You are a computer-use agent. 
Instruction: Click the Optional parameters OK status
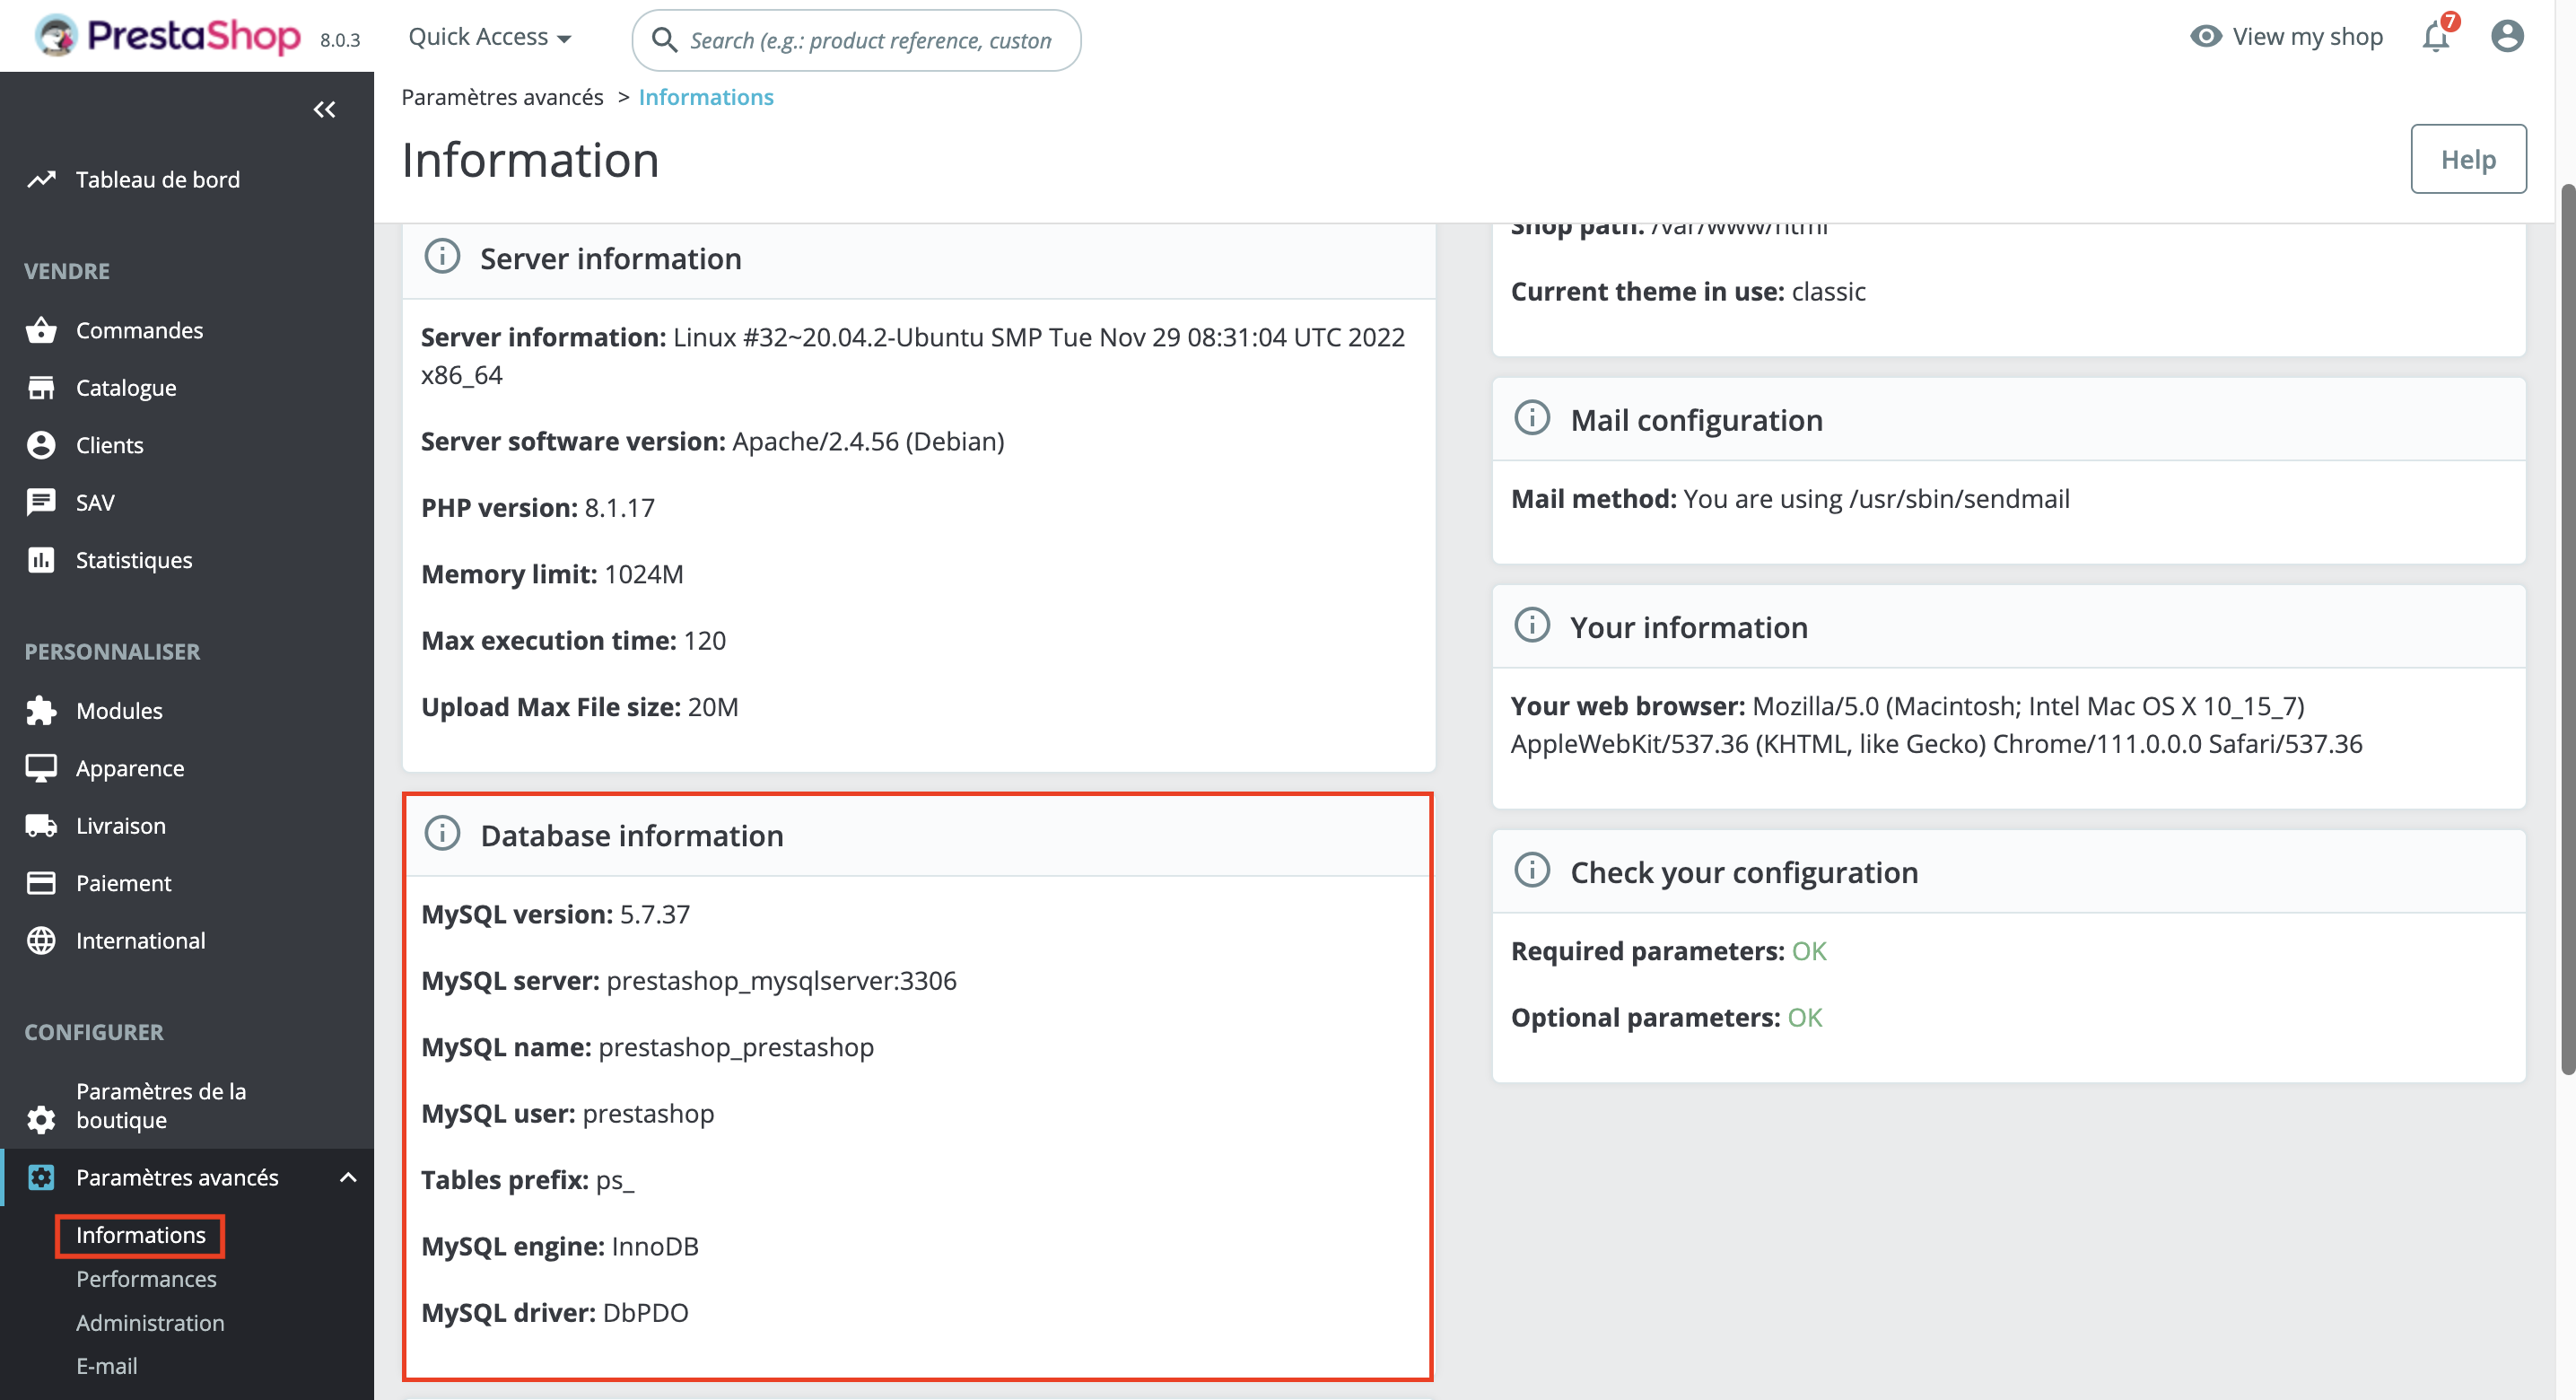click(1805, 1017)
